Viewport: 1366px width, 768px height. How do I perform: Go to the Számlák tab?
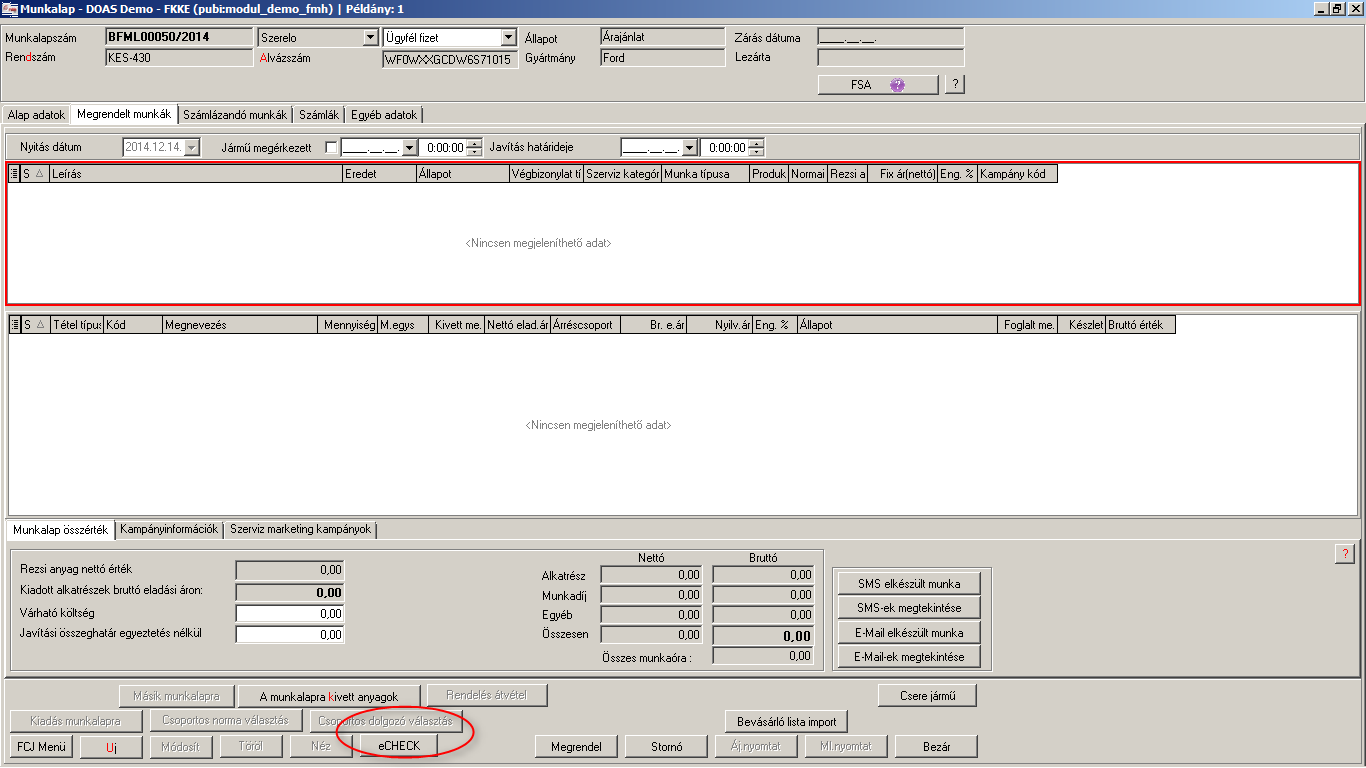click(319, 115)
